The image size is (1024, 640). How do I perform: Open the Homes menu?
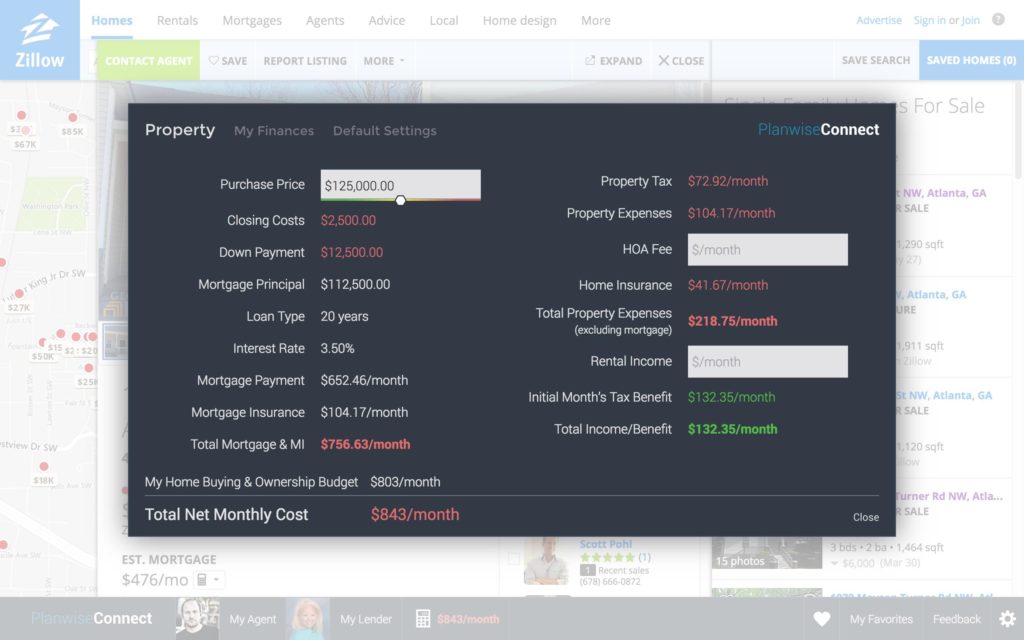112,20
